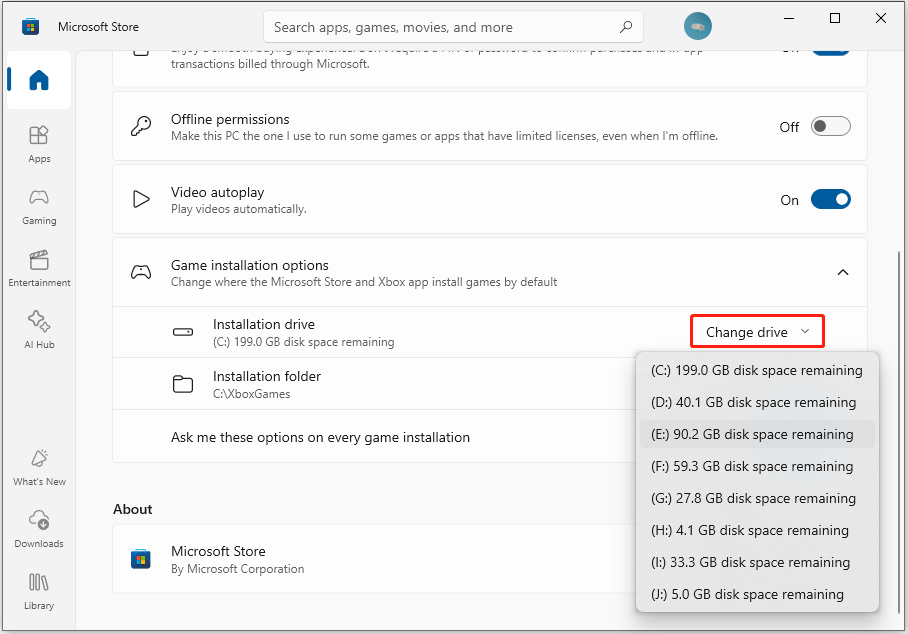Screen dimensions: 908x634
Task: Open the user profile avatar
Action: click(697, 26)
